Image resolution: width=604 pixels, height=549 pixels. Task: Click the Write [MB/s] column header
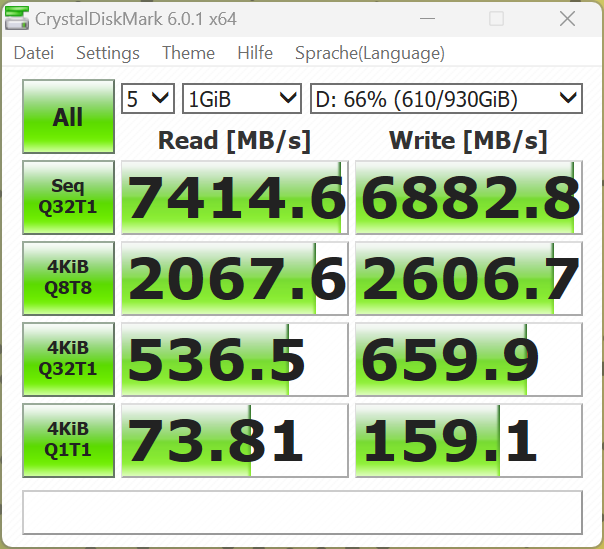pyautogui.click(x=468, y=141)
